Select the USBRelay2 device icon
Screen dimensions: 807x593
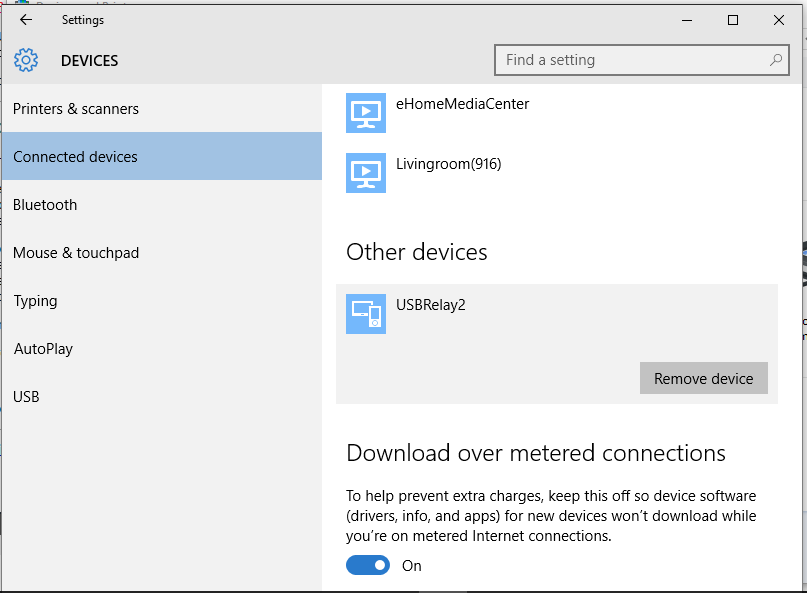click(366, 314)
